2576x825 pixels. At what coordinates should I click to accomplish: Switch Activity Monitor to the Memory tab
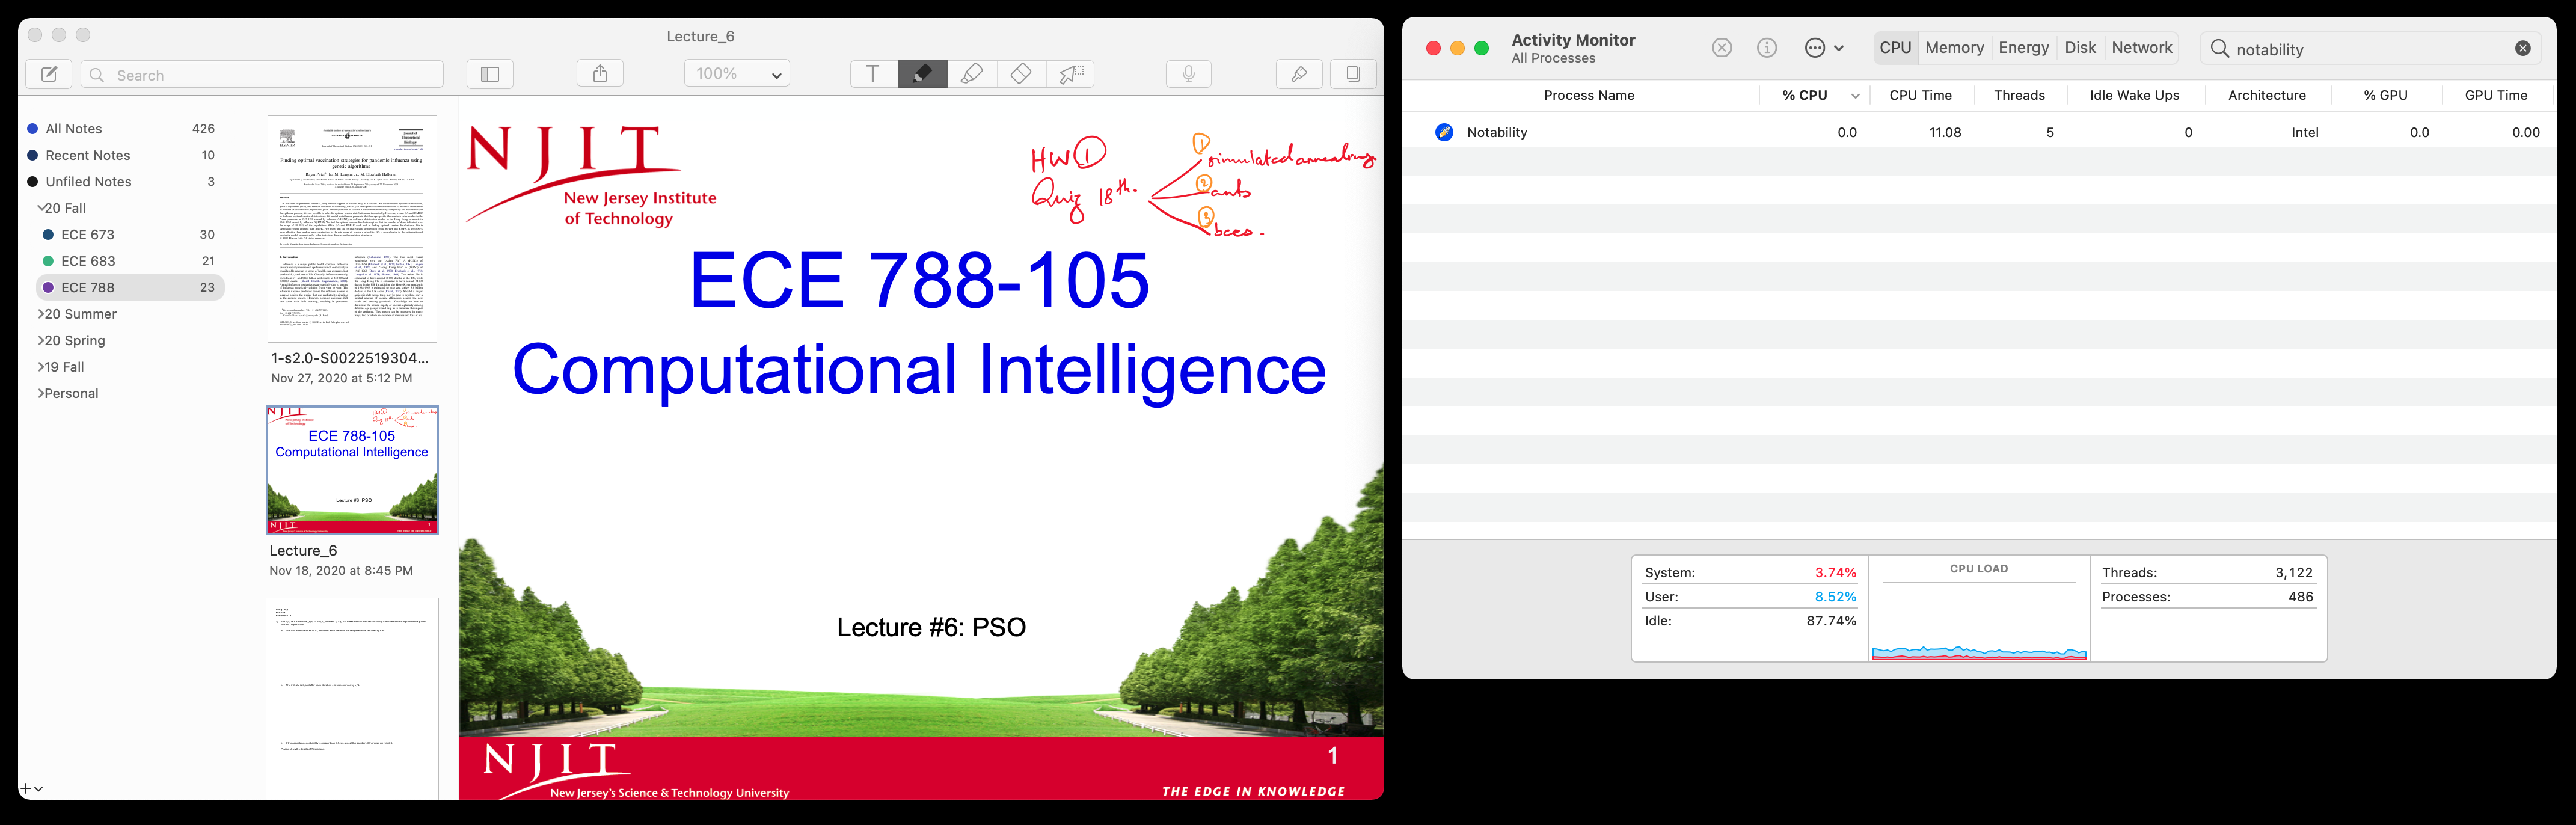coord(1954,47)
